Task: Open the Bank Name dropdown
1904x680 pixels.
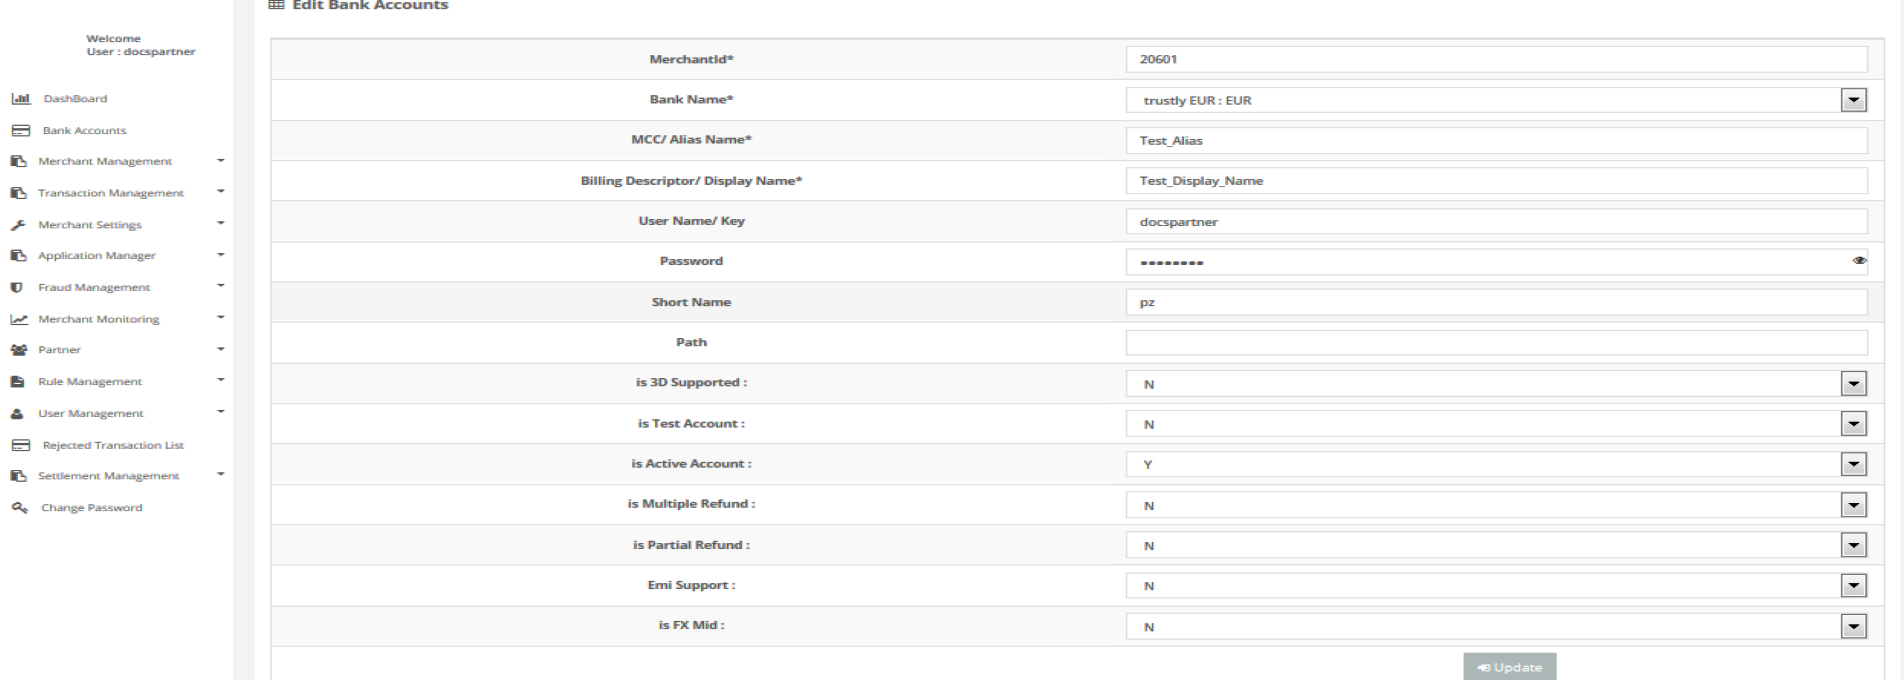Action: 1853,100
